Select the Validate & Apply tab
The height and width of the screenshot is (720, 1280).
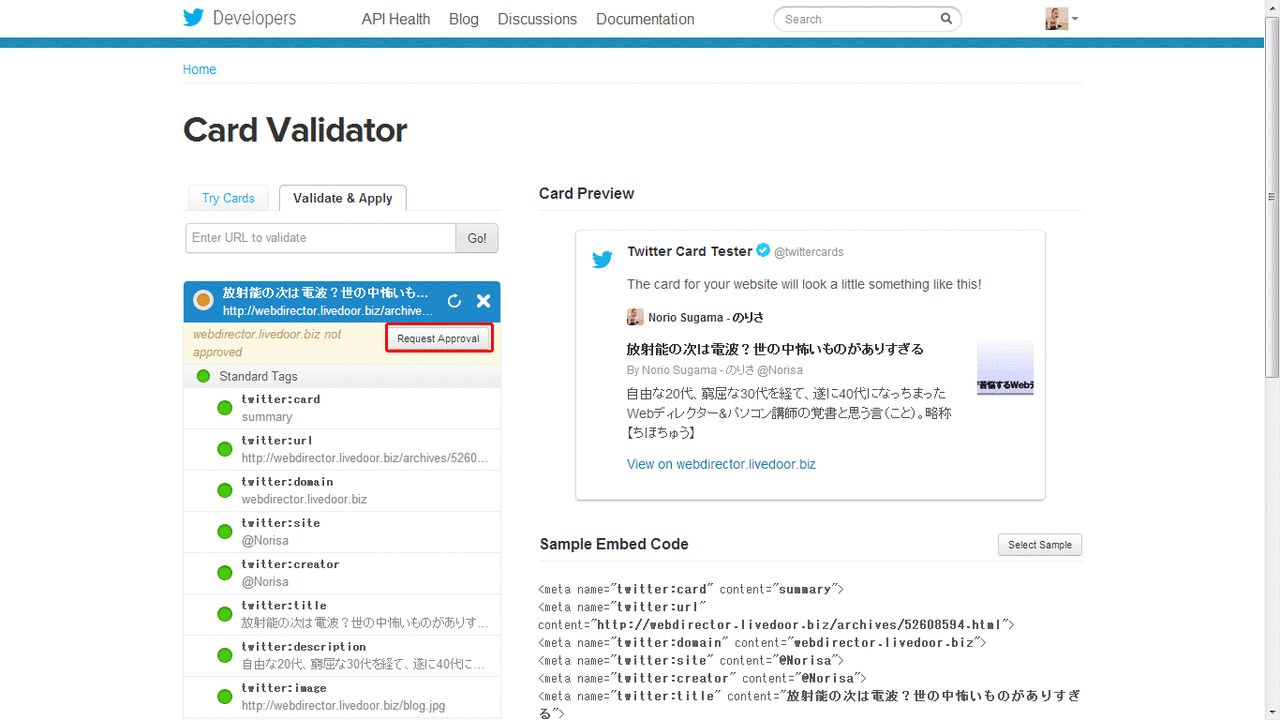pyautogui.click(x=343, y=198)
